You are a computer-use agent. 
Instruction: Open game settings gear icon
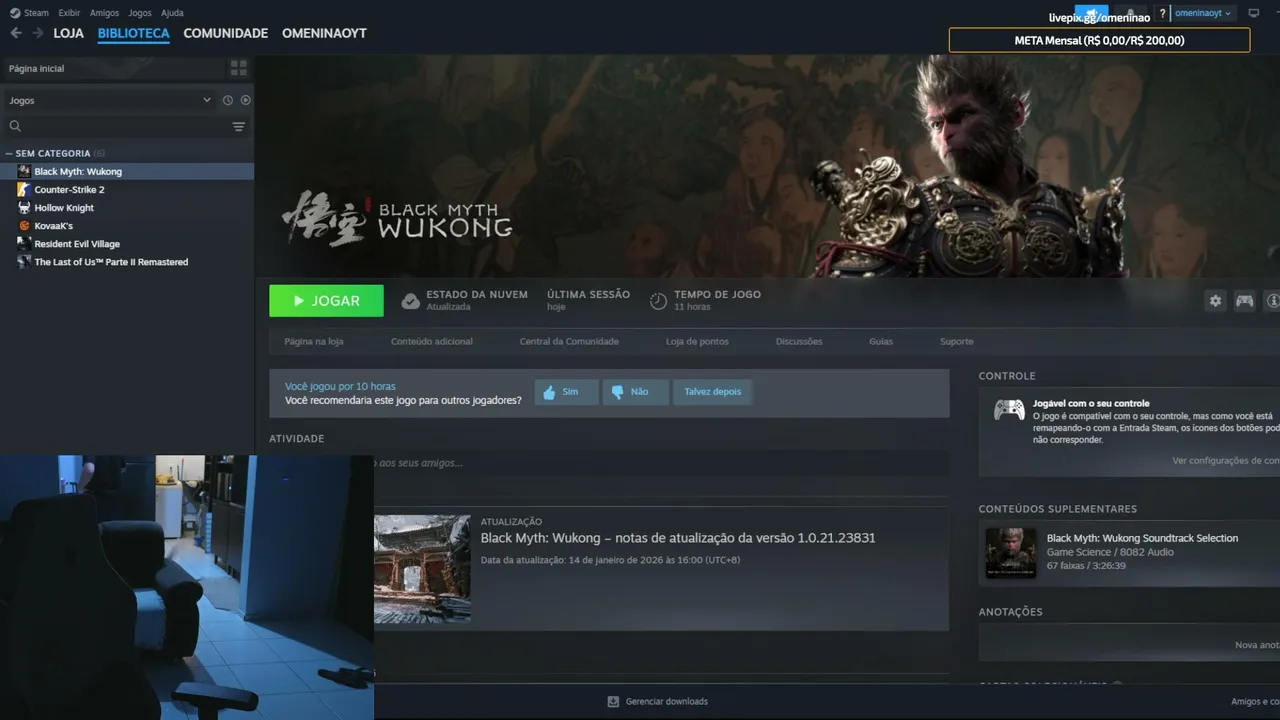coord(1215,301)
